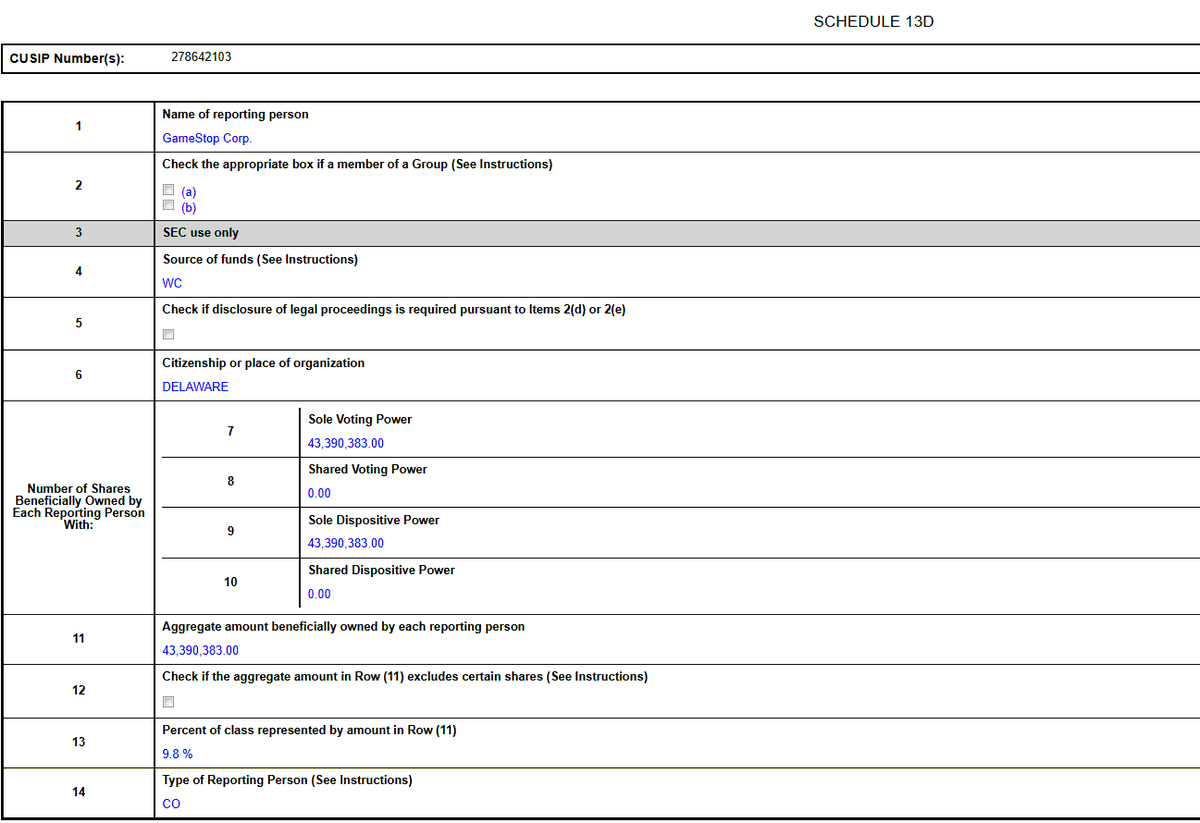Image resolution: width=1200 pixels, height=823 pixels.
Task: Click 'Shared Dispositive Power' label
Action: click(381, 570)
